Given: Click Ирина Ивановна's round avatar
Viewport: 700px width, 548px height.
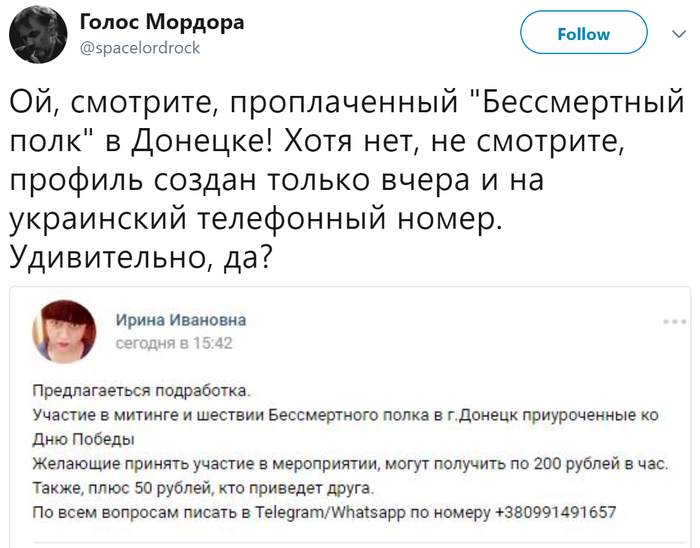Looking at the screenshot, I should click(65, 331).
